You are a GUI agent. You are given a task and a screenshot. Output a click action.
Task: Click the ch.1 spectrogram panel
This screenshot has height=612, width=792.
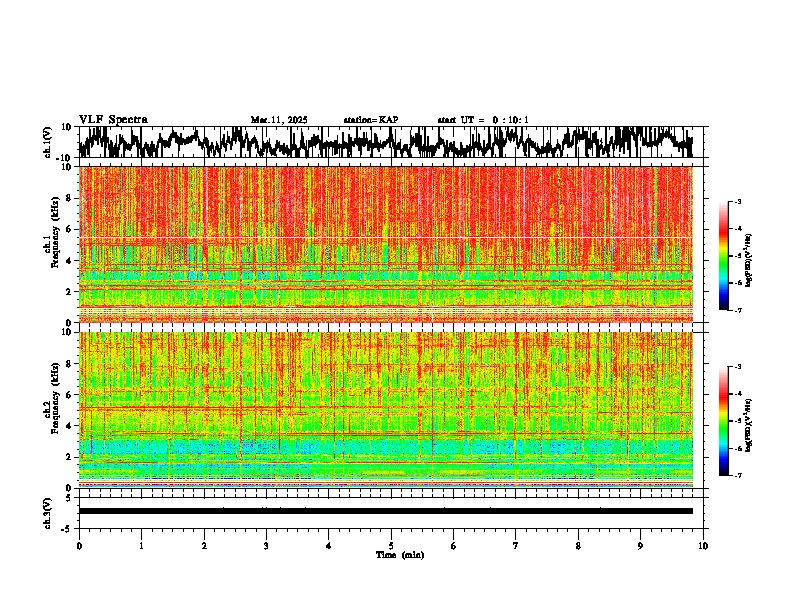tap(385, 244)
